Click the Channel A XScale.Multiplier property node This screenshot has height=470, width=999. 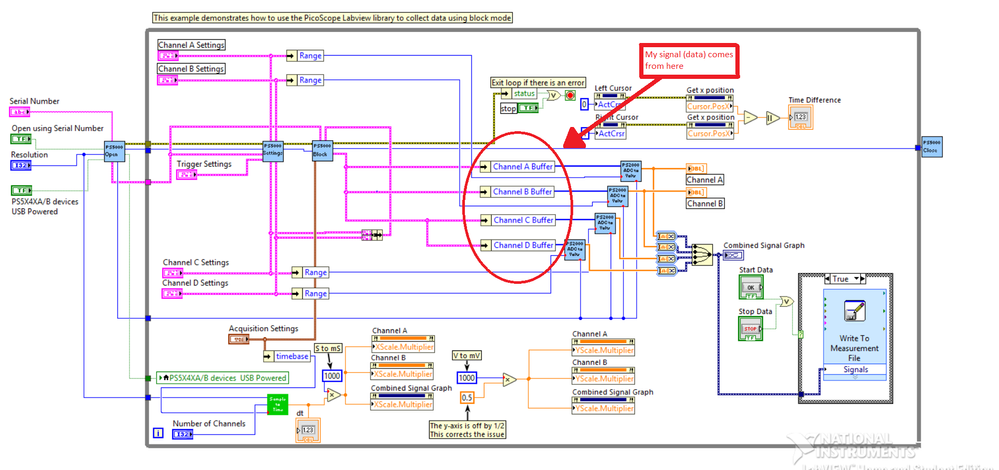(403, 344)
